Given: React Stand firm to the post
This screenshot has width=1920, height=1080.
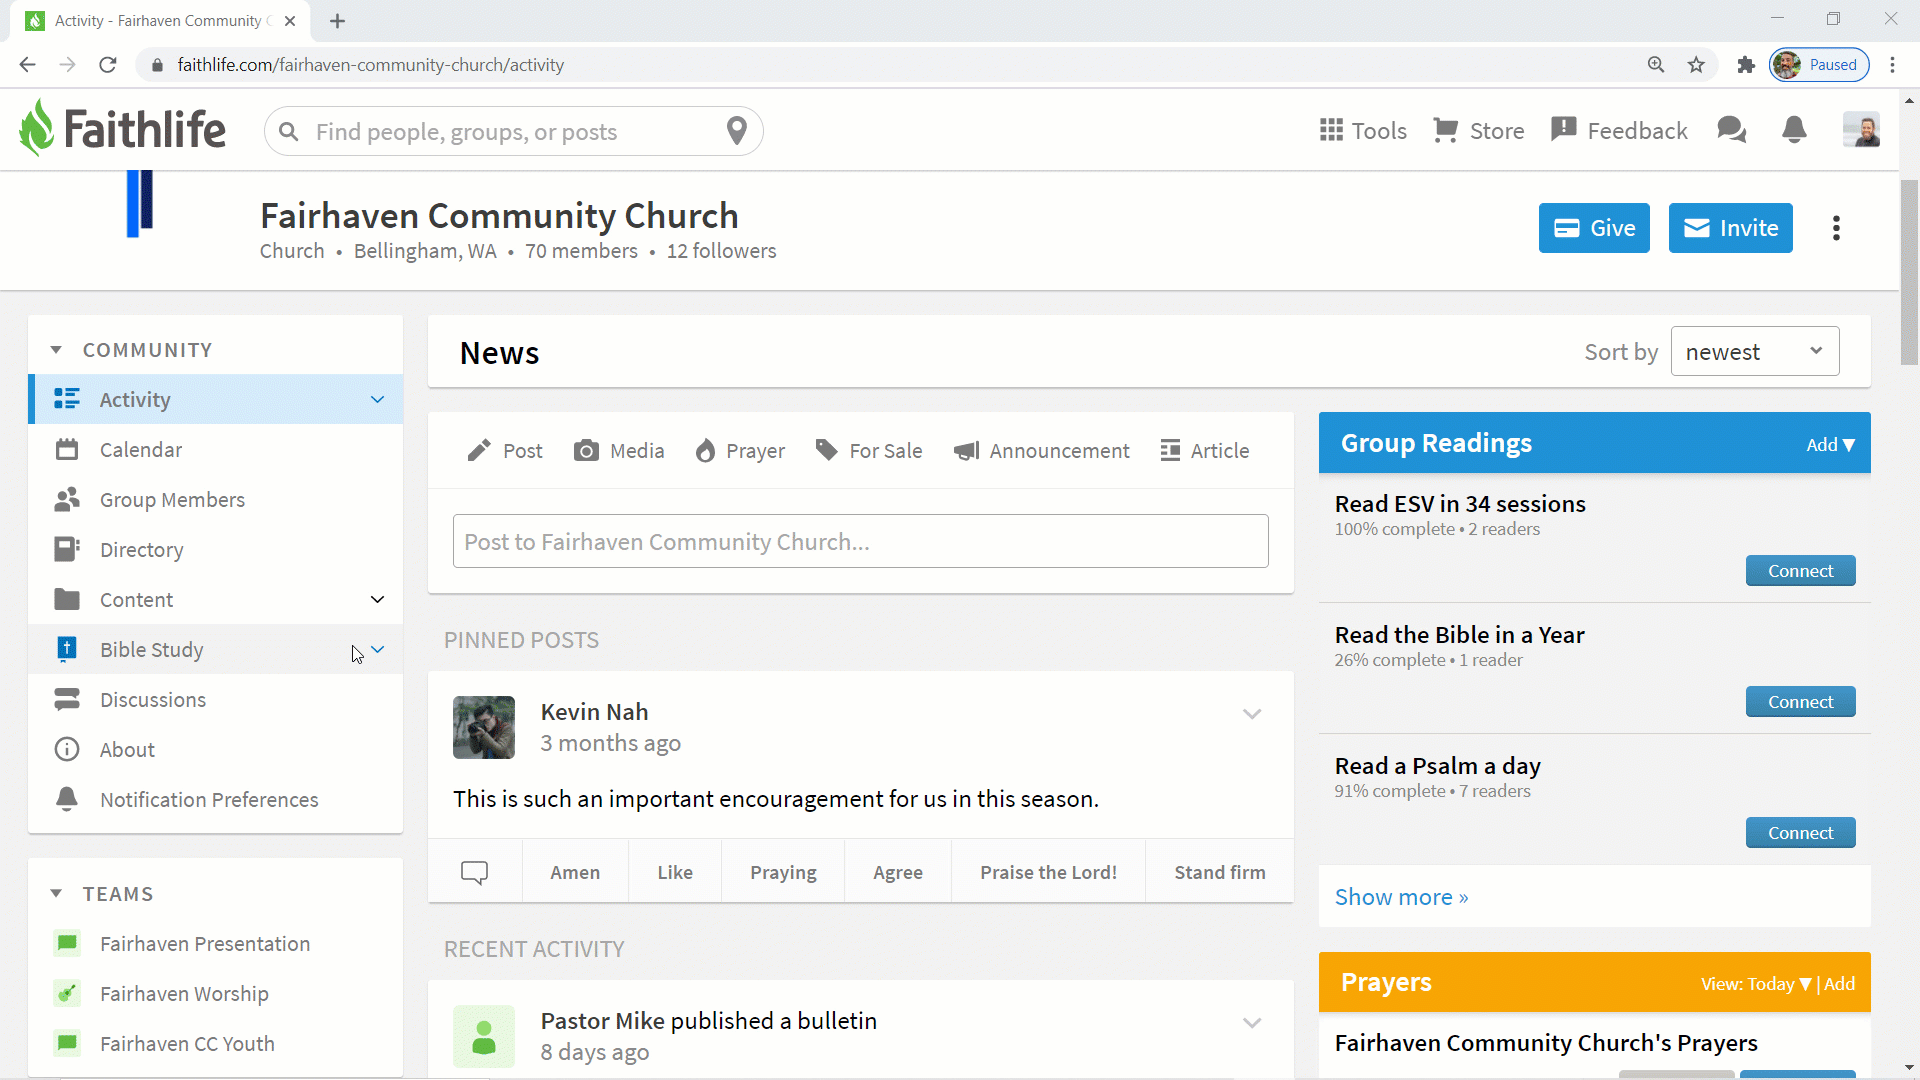Looking at the screenshot, I should (x=1220, y=872).
